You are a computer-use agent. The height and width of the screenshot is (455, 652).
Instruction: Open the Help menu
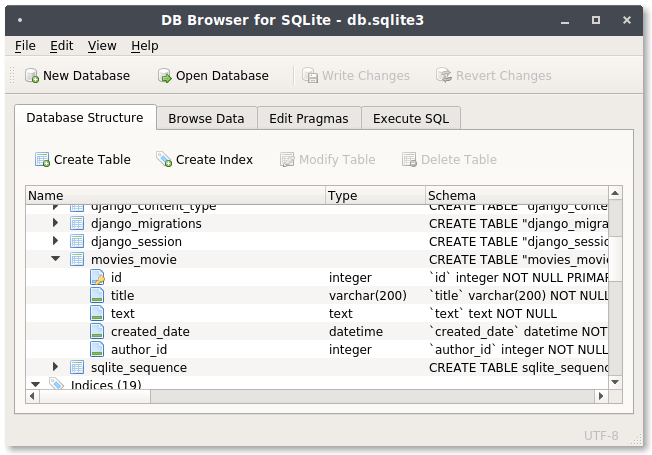click(x=145, y=46)
